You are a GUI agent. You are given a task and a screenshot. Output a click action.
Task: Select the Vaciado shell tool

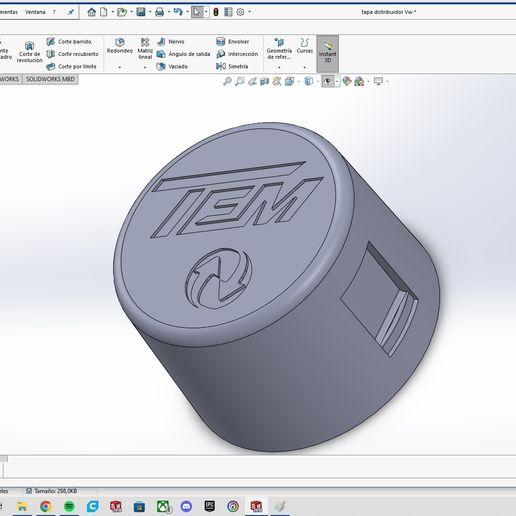pos(172,66)
